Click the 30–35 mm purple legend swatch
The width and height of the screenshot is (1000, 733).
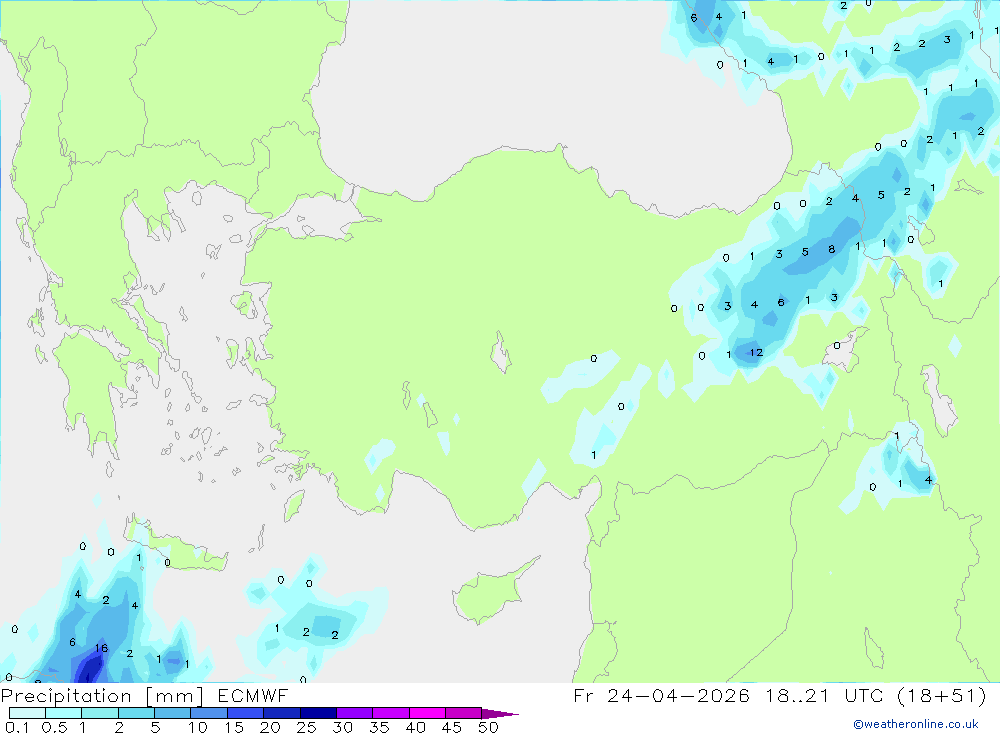coord(355,713)
